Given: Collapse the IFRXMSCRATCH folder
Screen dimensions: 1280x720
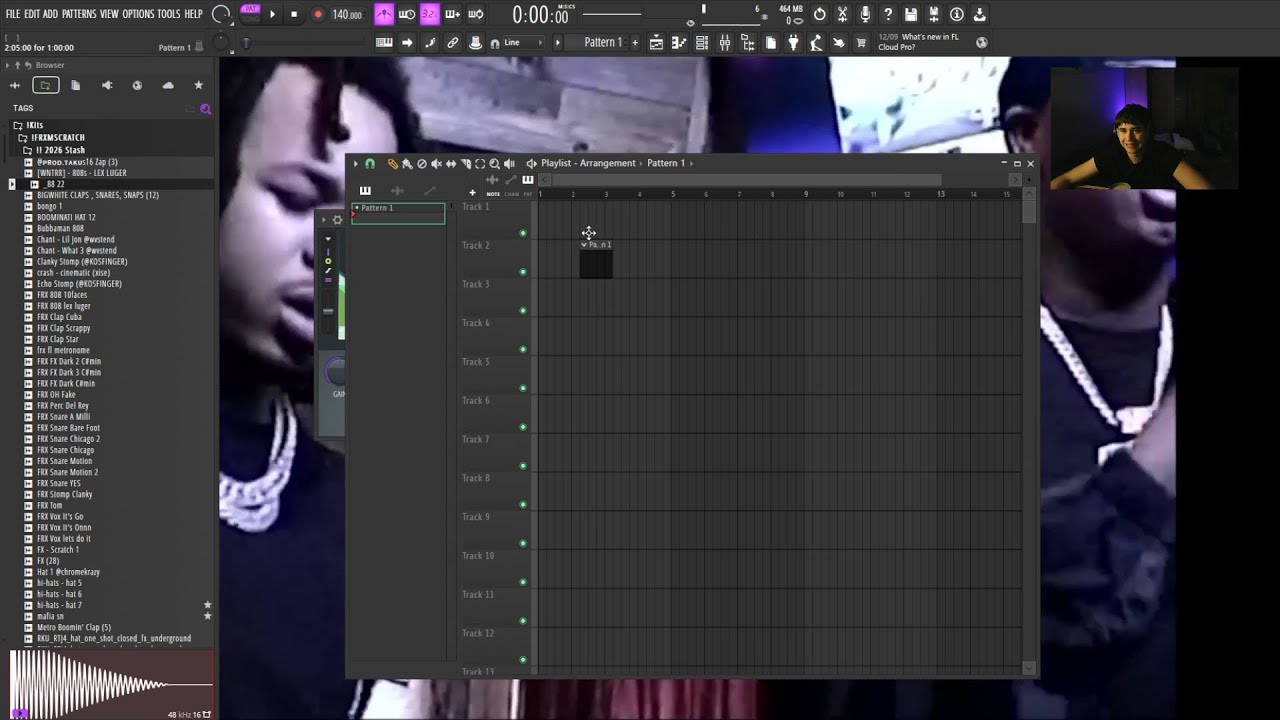Looking at the screenshot, I should point(57,137).
